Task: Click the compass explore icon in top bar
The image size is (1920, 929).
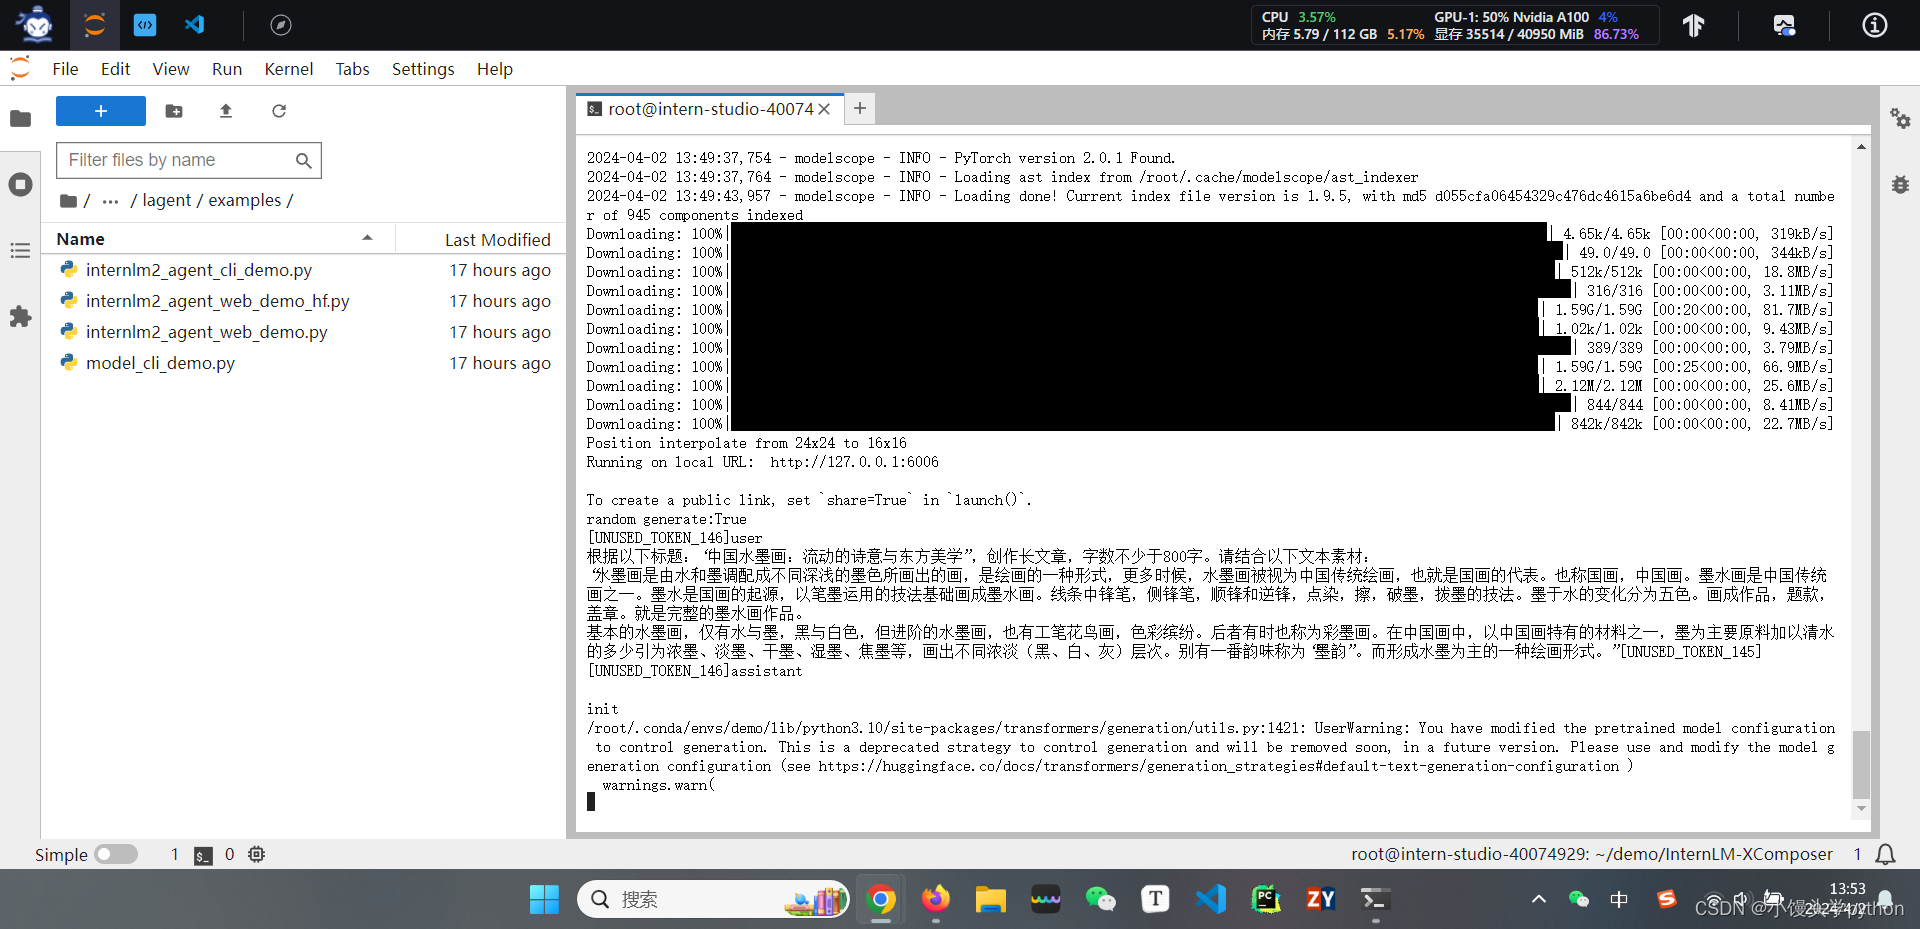Action: (x=281, y=25)
